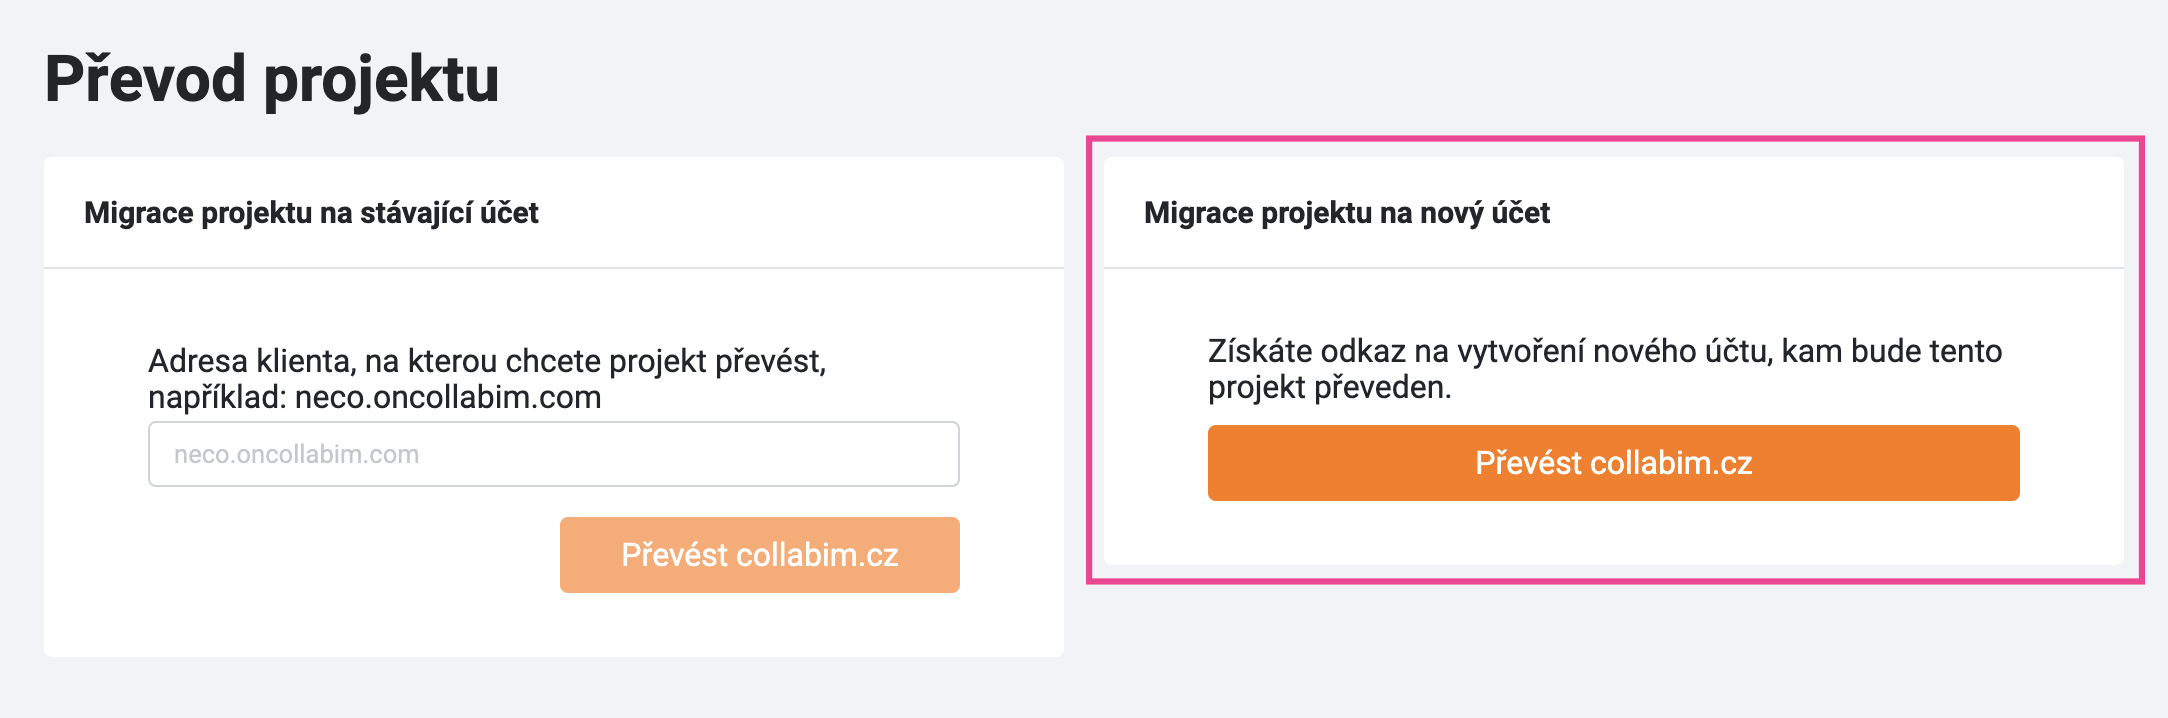Click the neco.oncollabim.com client address input field
This screenshot has width=2168, height=718.
(x=554, y=454)
